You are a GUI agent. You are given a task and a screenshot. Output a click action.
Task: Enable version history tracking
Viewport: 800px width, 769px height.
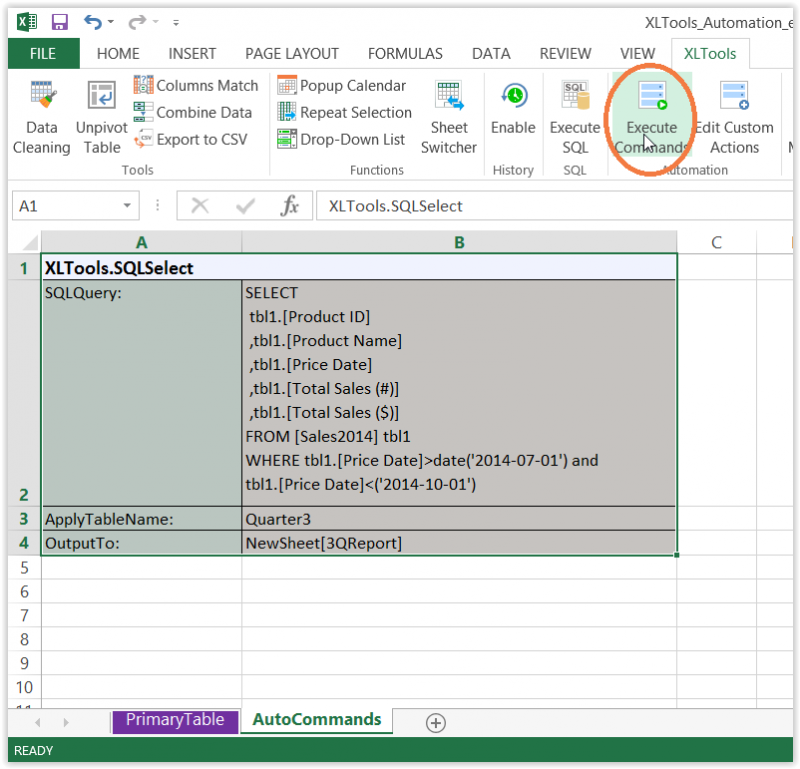tap(513, 115)
